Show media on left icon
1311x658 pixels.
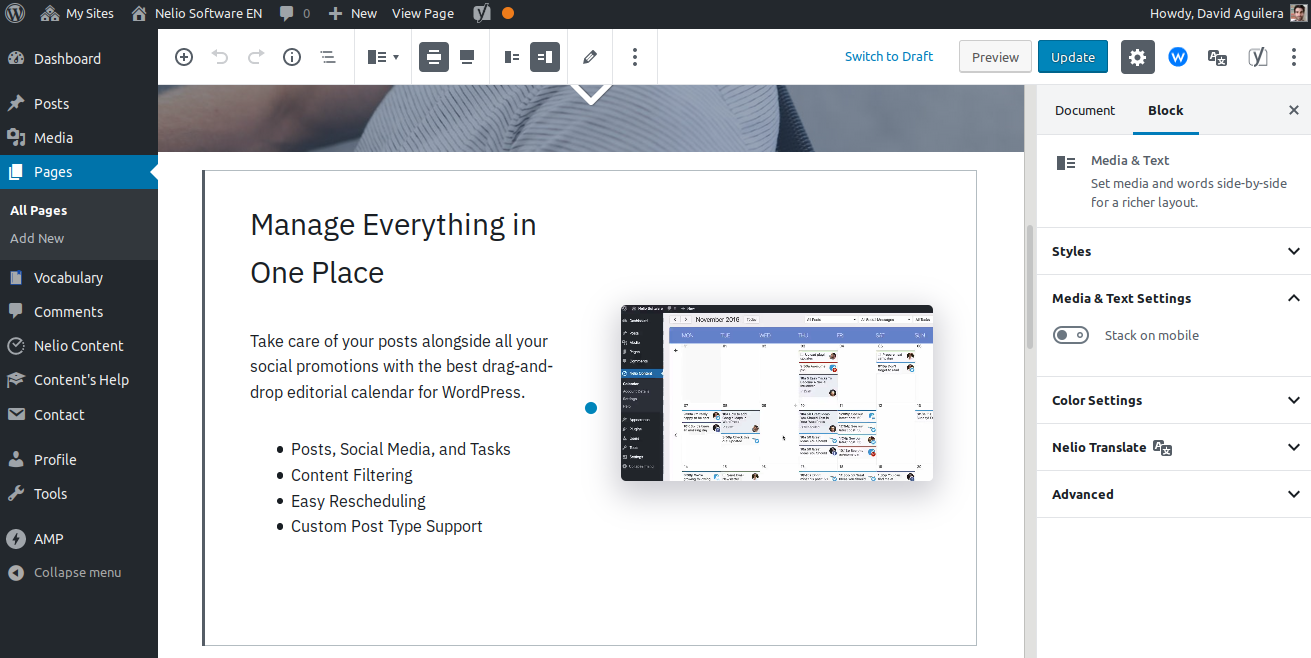[x=512, y=57]
